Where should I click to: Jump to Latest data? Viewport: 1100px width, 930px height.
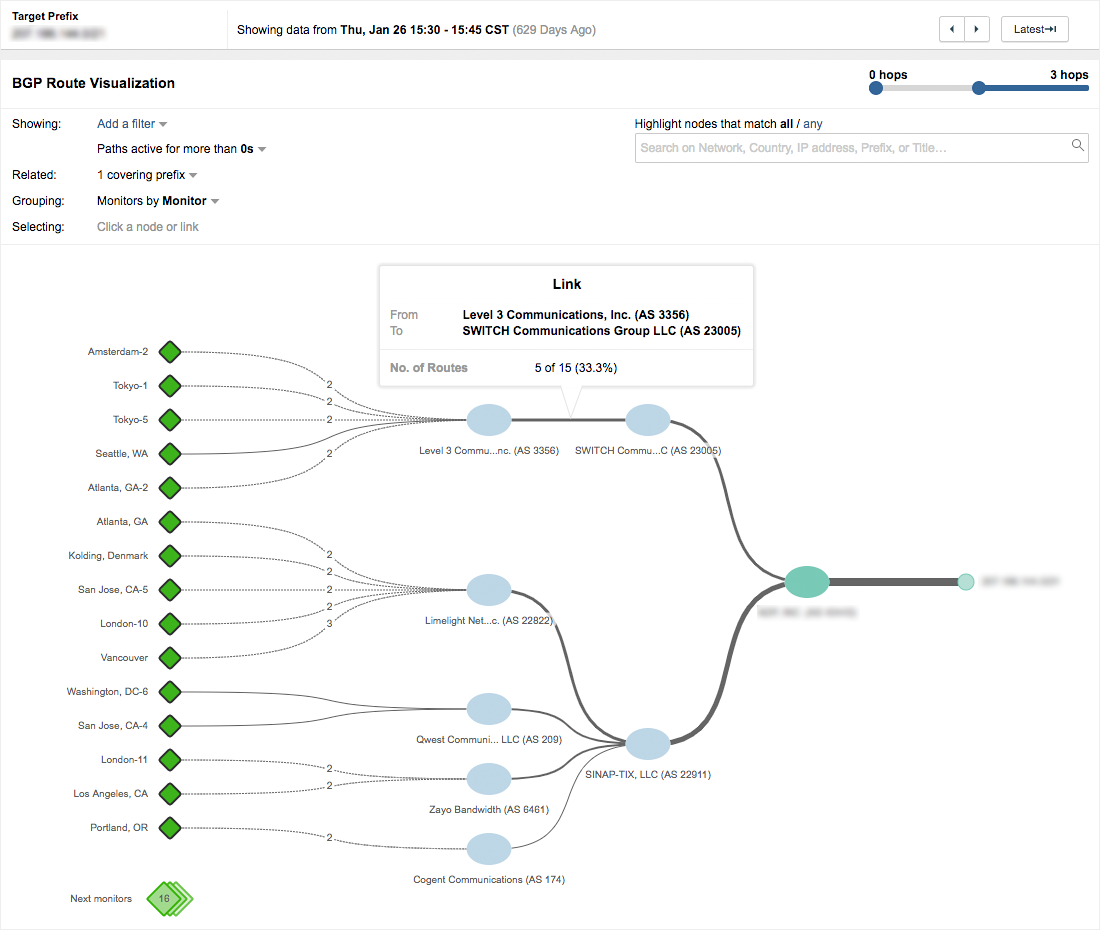[x=1034, y=29]
